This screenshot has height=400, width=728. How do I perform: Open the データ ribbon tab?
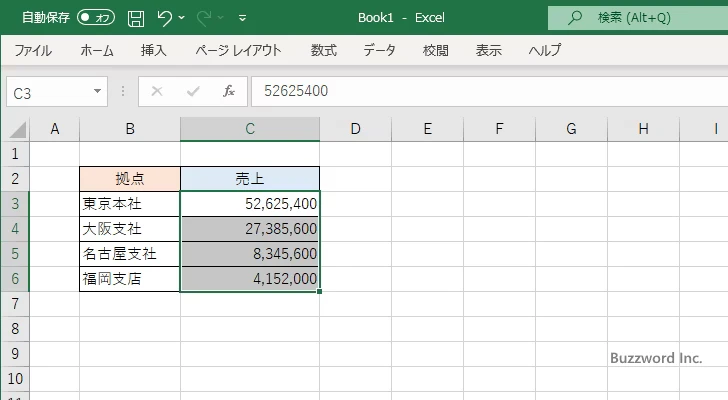point(379,50)
